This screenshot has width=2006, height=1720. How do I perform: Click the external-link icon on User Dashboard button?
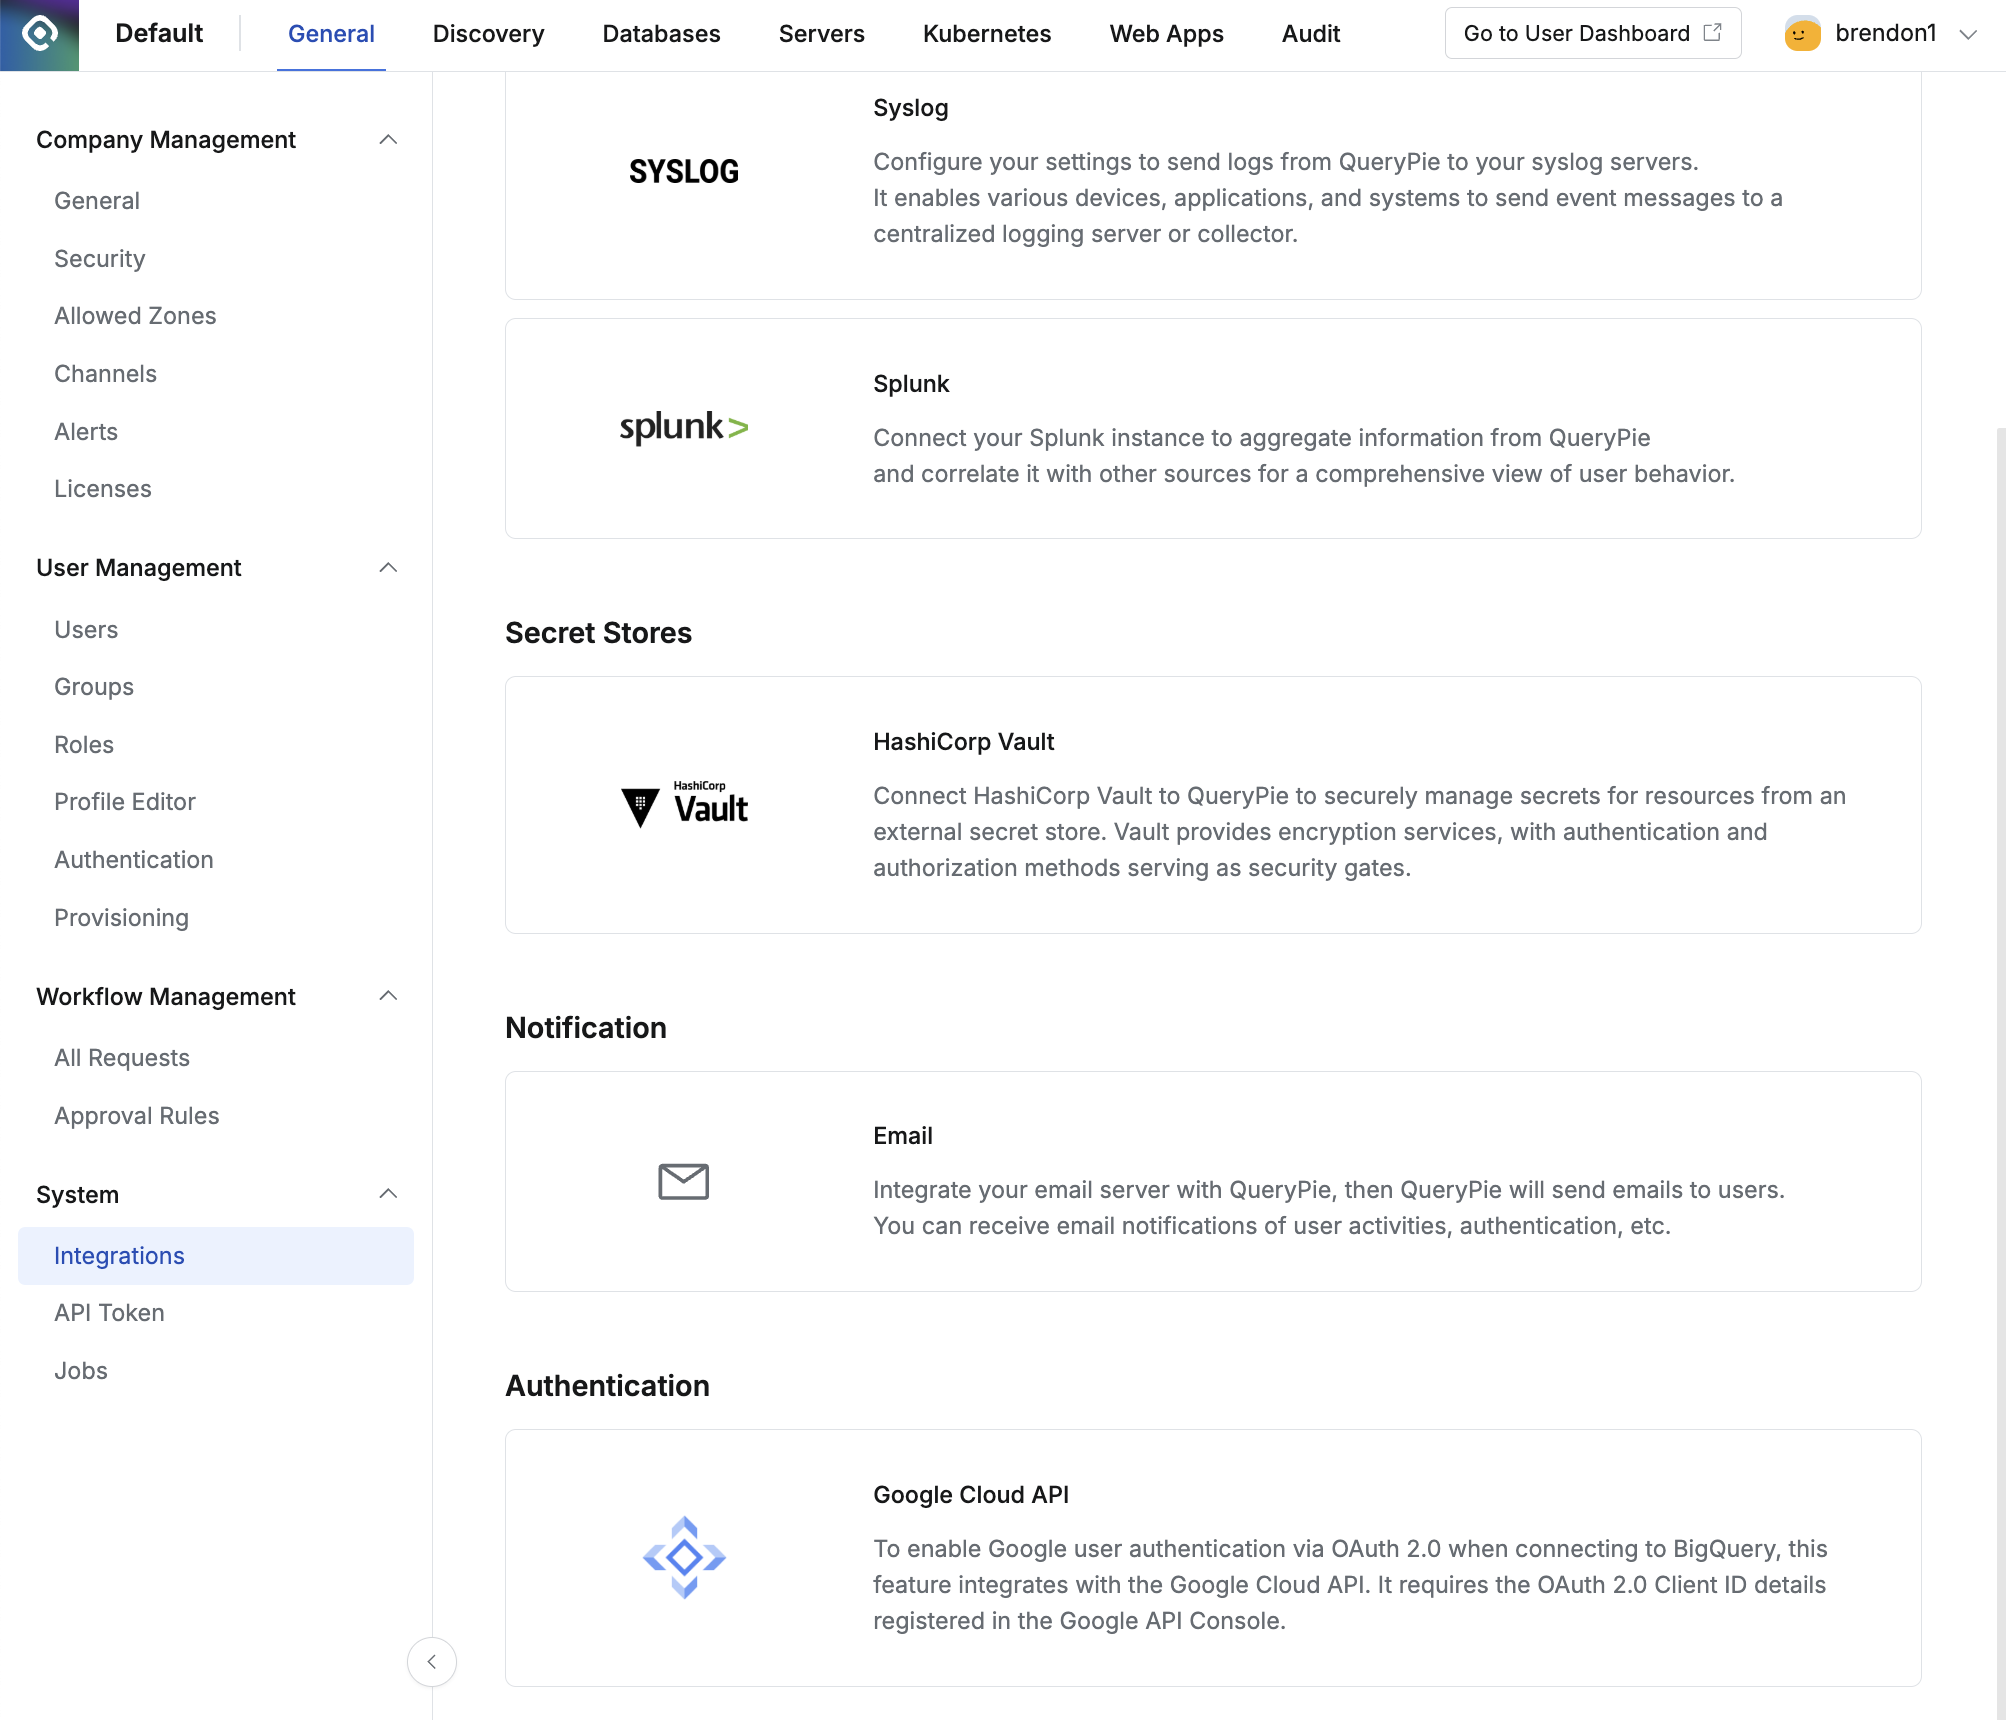pyautogui.click(x=1712, y=31)
